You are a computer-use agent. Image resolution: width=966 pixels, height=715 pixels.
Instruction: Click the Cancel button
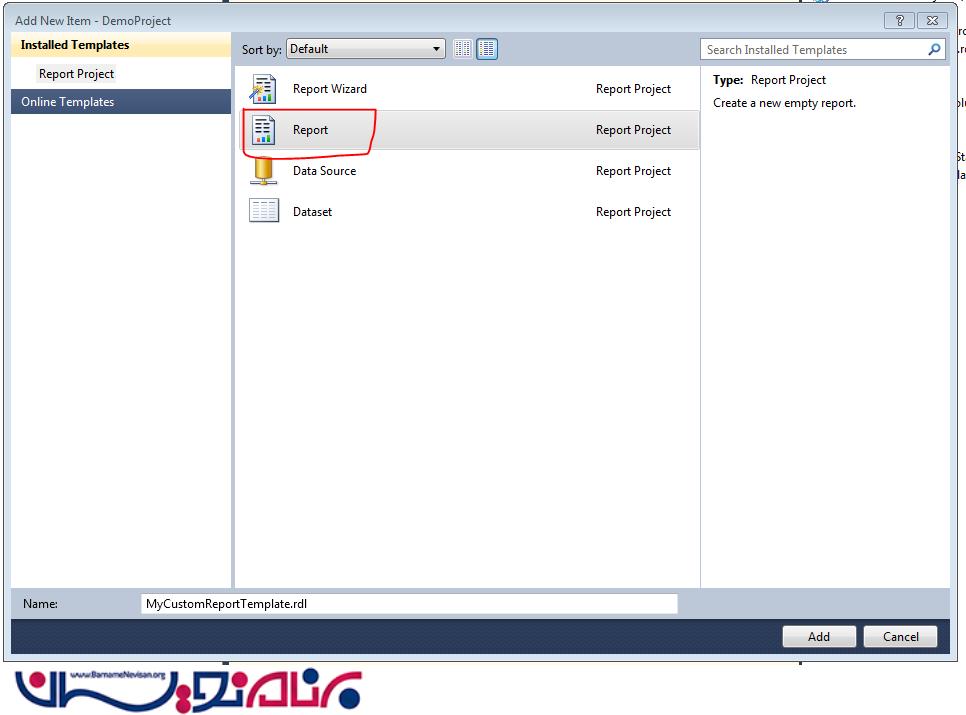pos(900,636)
